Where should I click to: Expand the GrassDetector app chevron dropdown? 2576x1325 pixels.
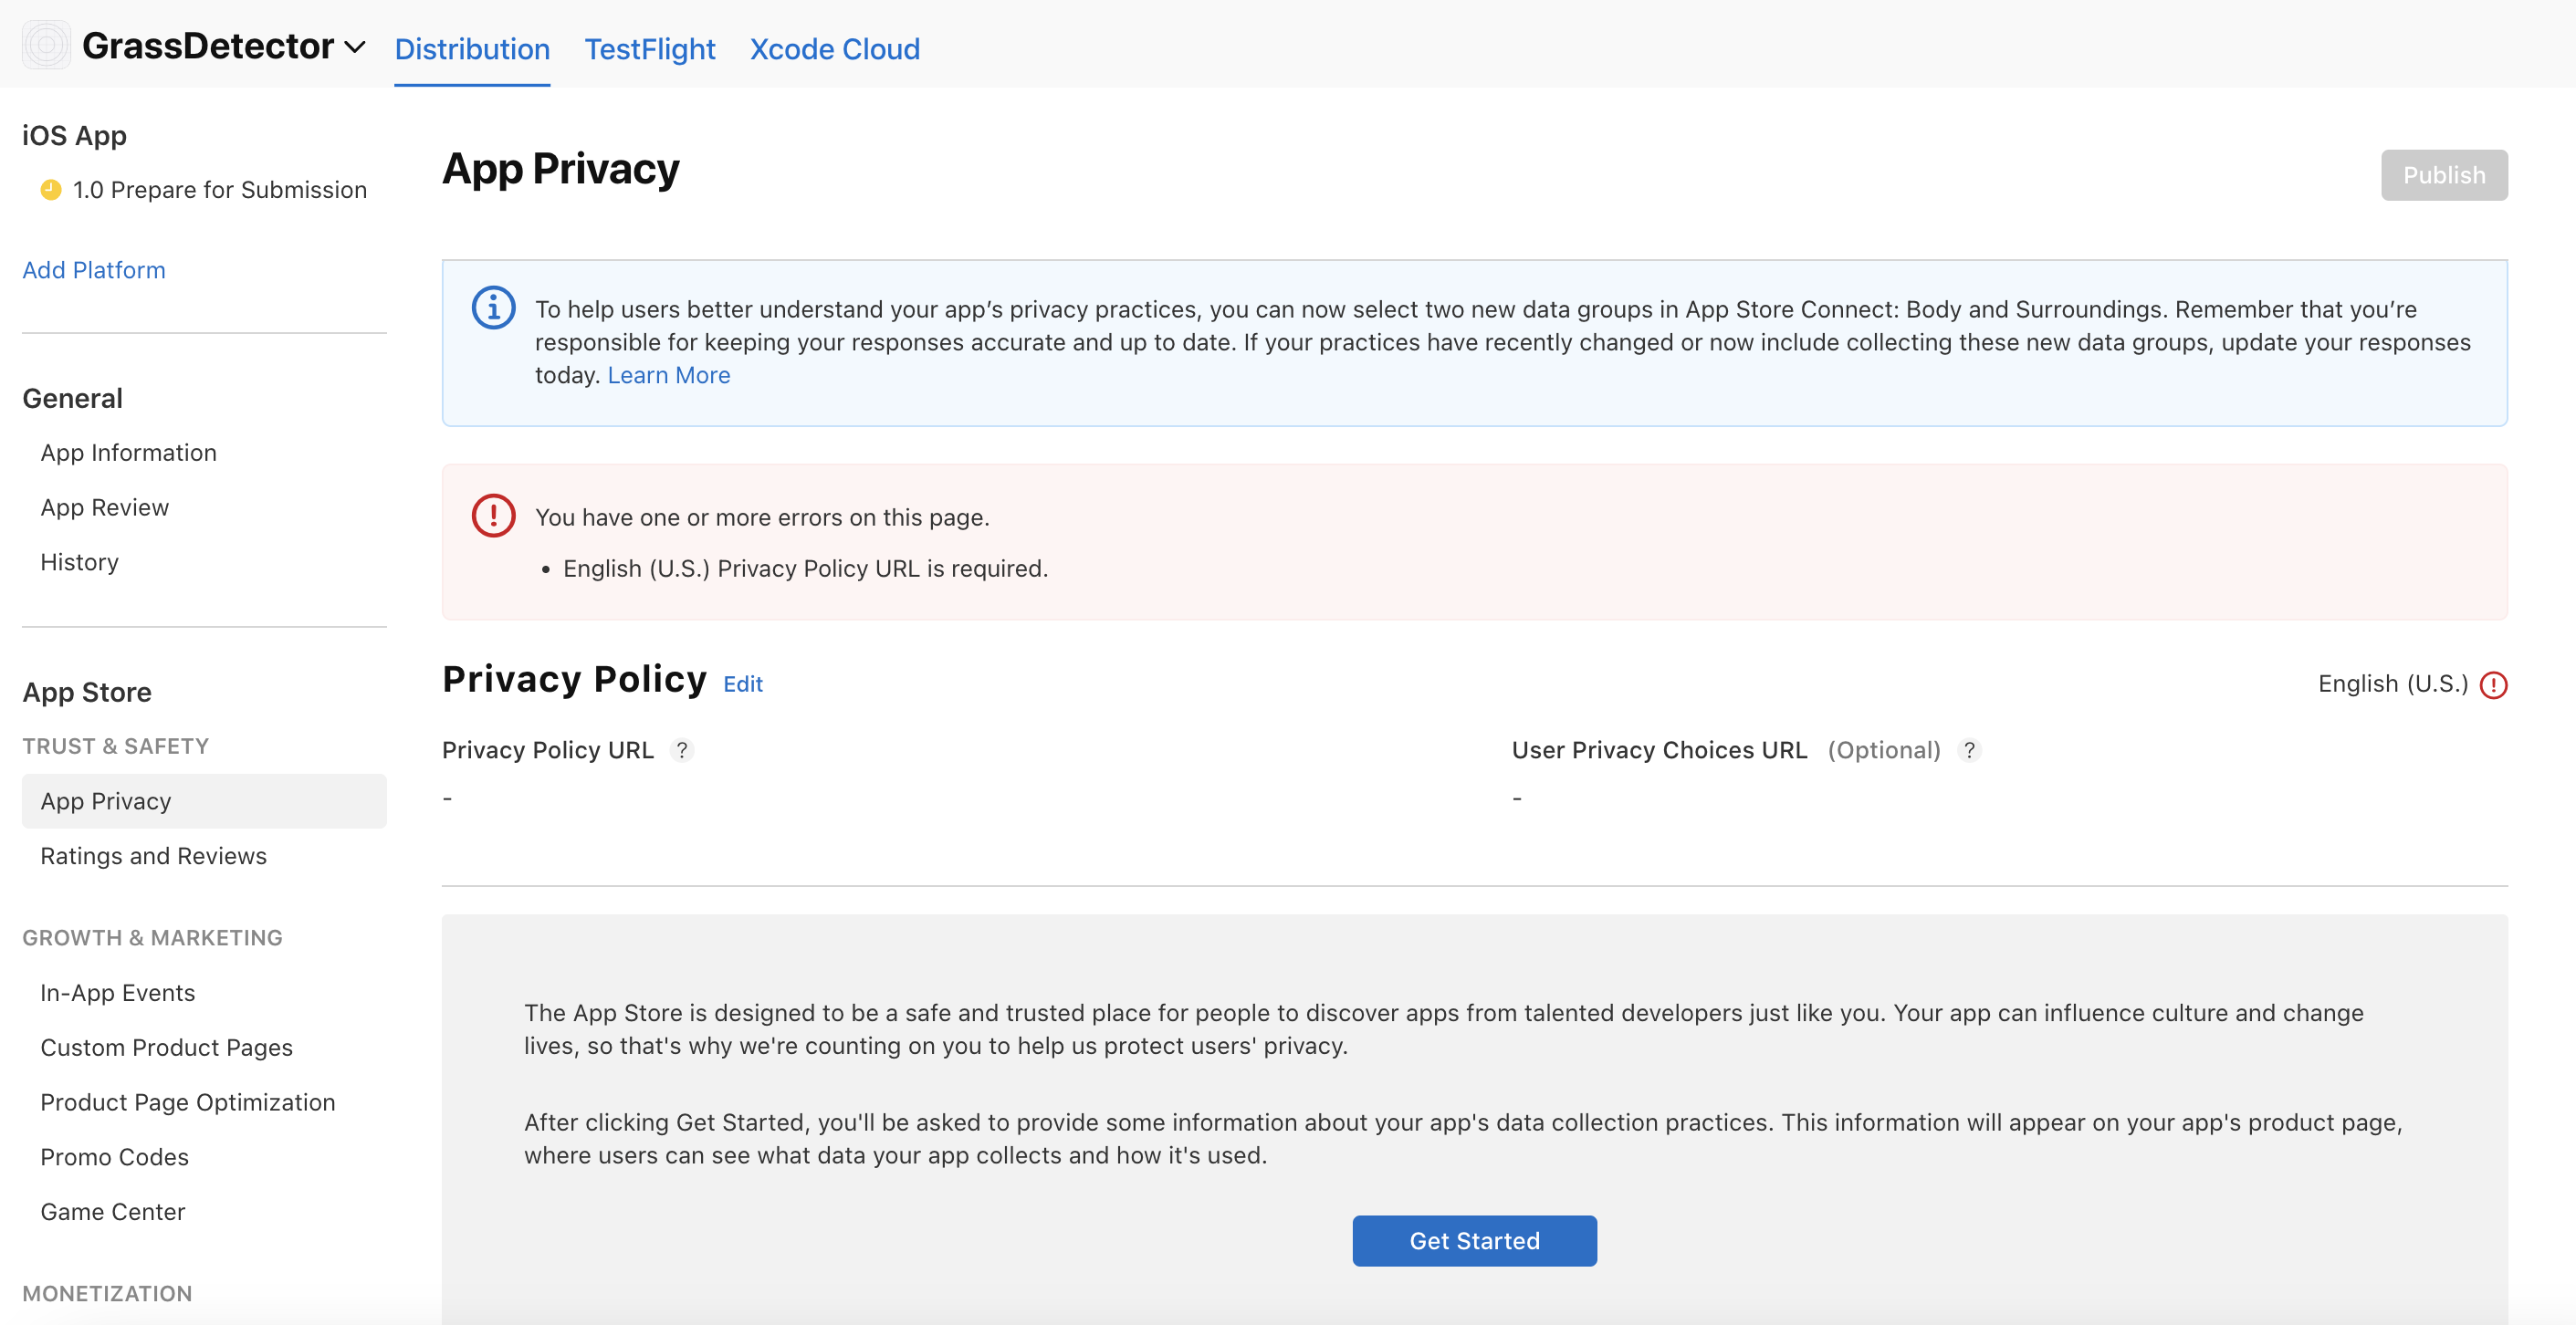355,47
